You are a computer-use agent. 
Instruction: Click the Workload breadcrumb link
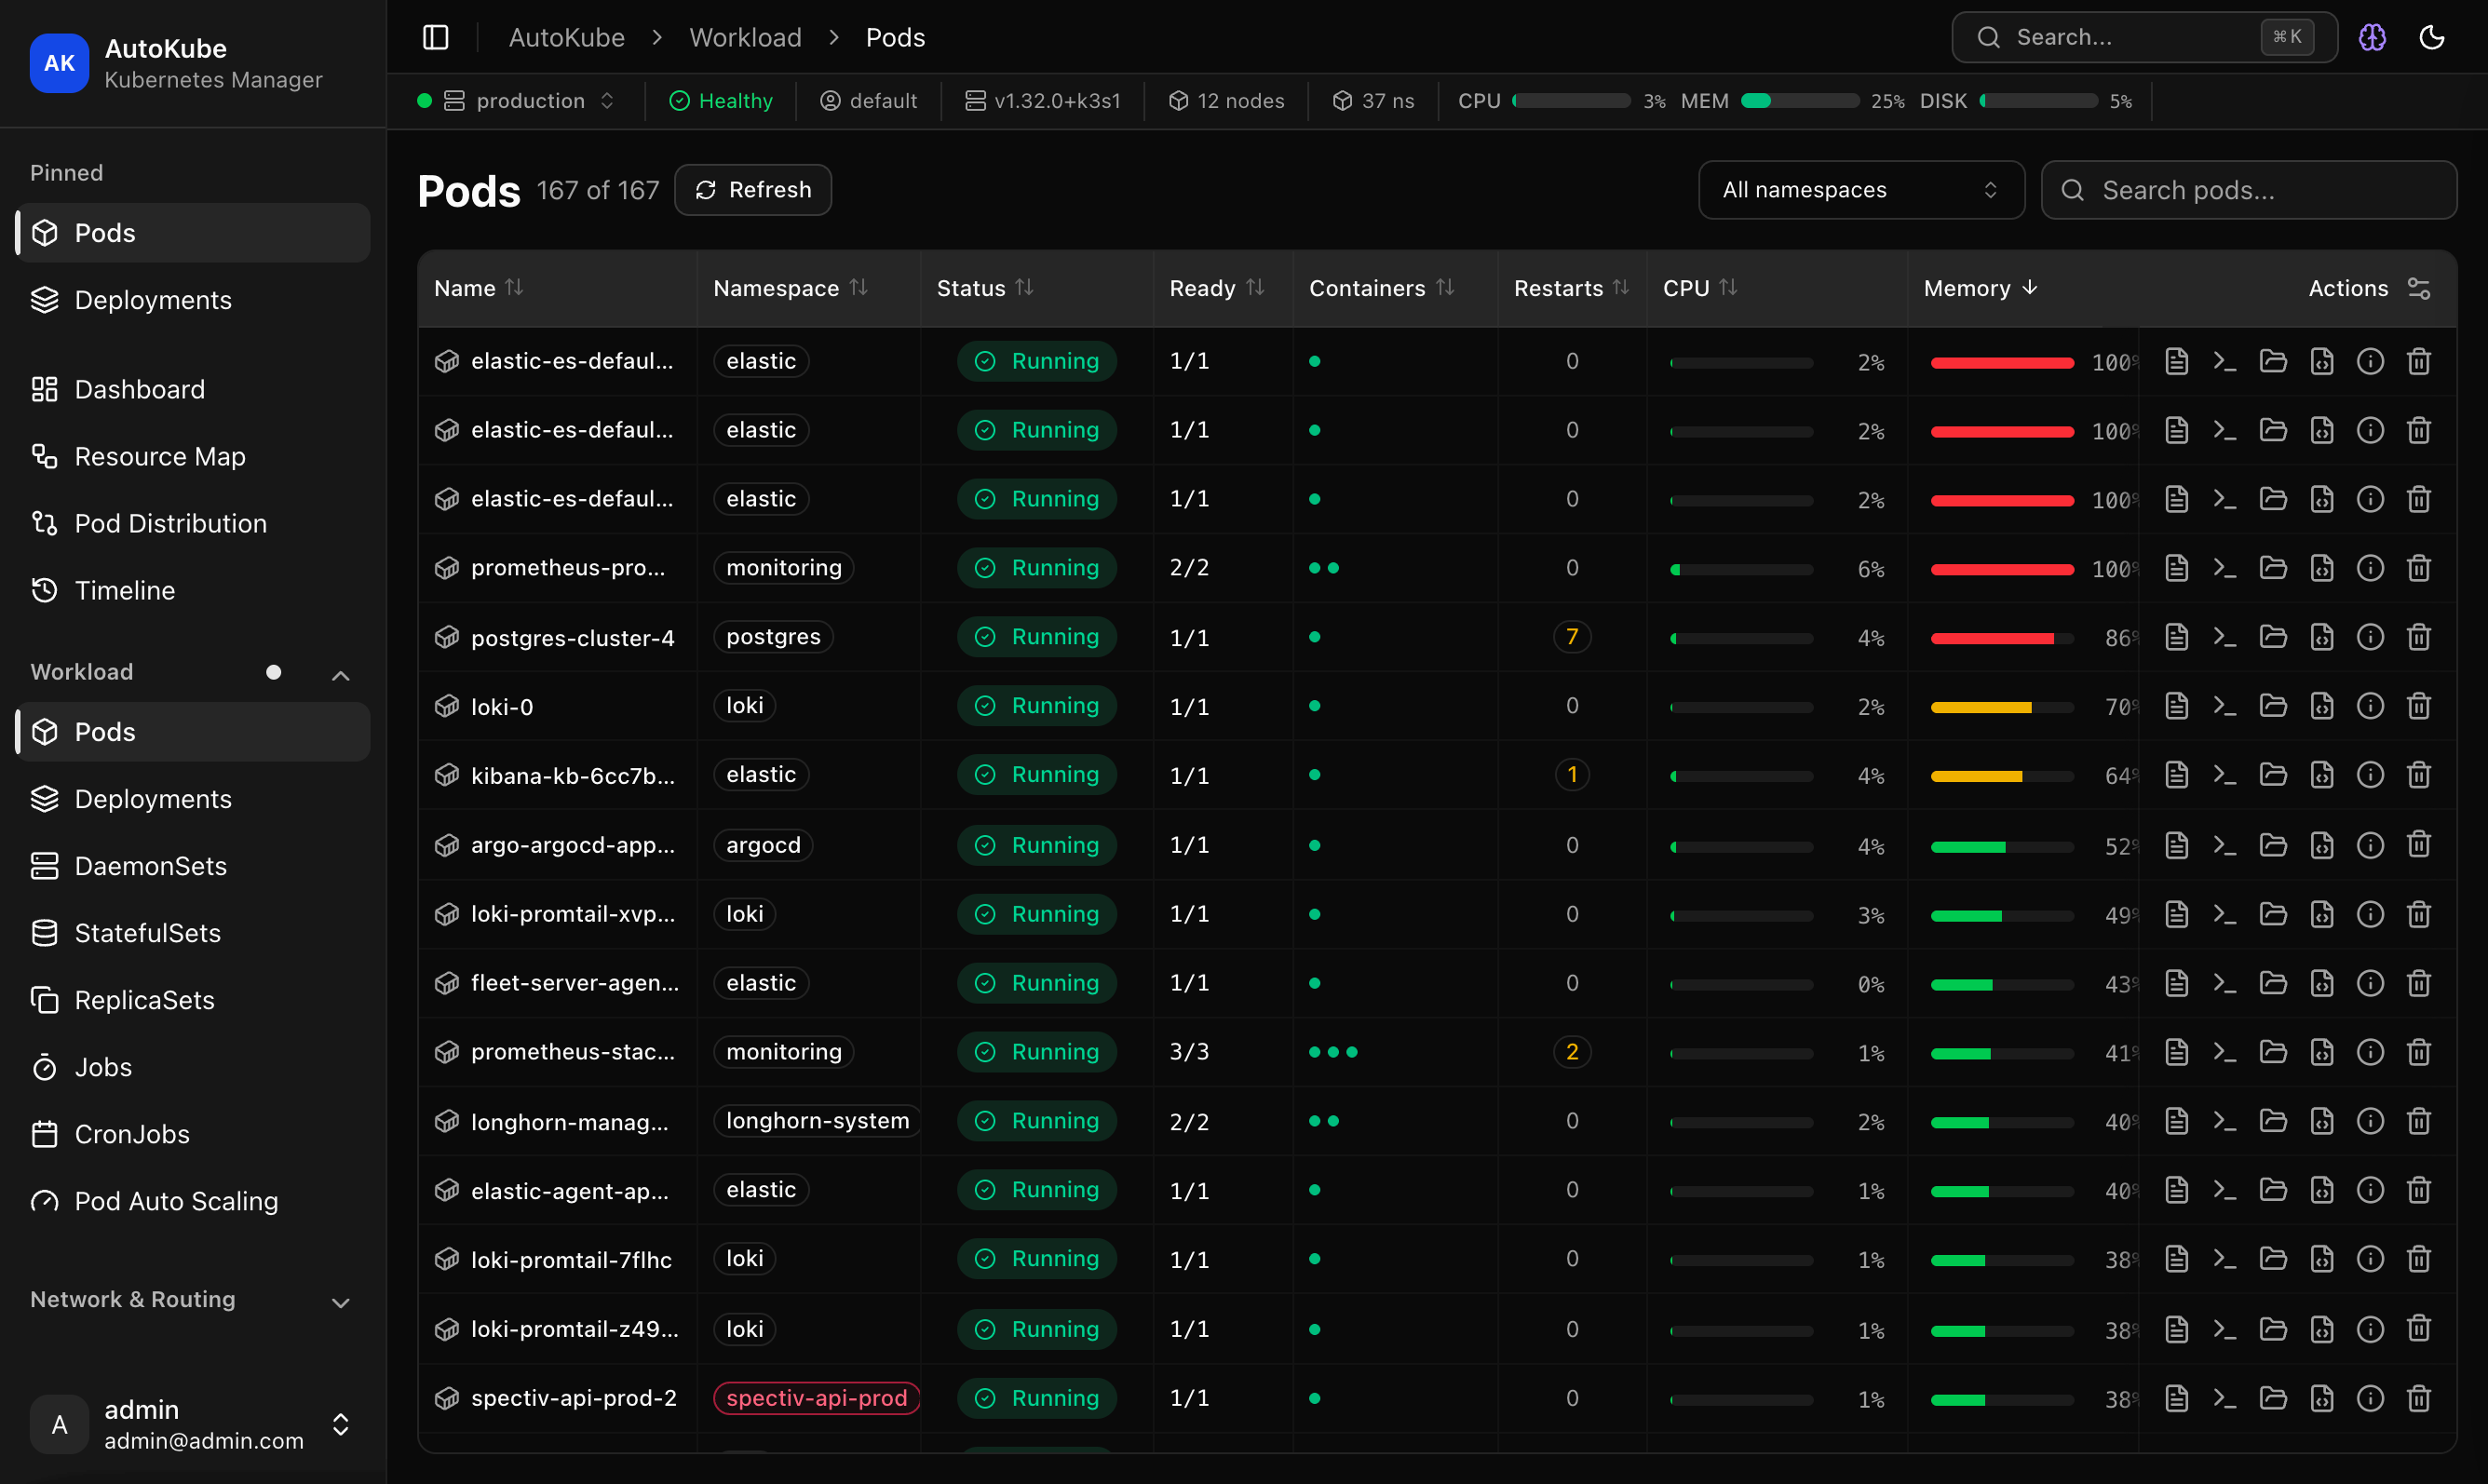point(745,38)
